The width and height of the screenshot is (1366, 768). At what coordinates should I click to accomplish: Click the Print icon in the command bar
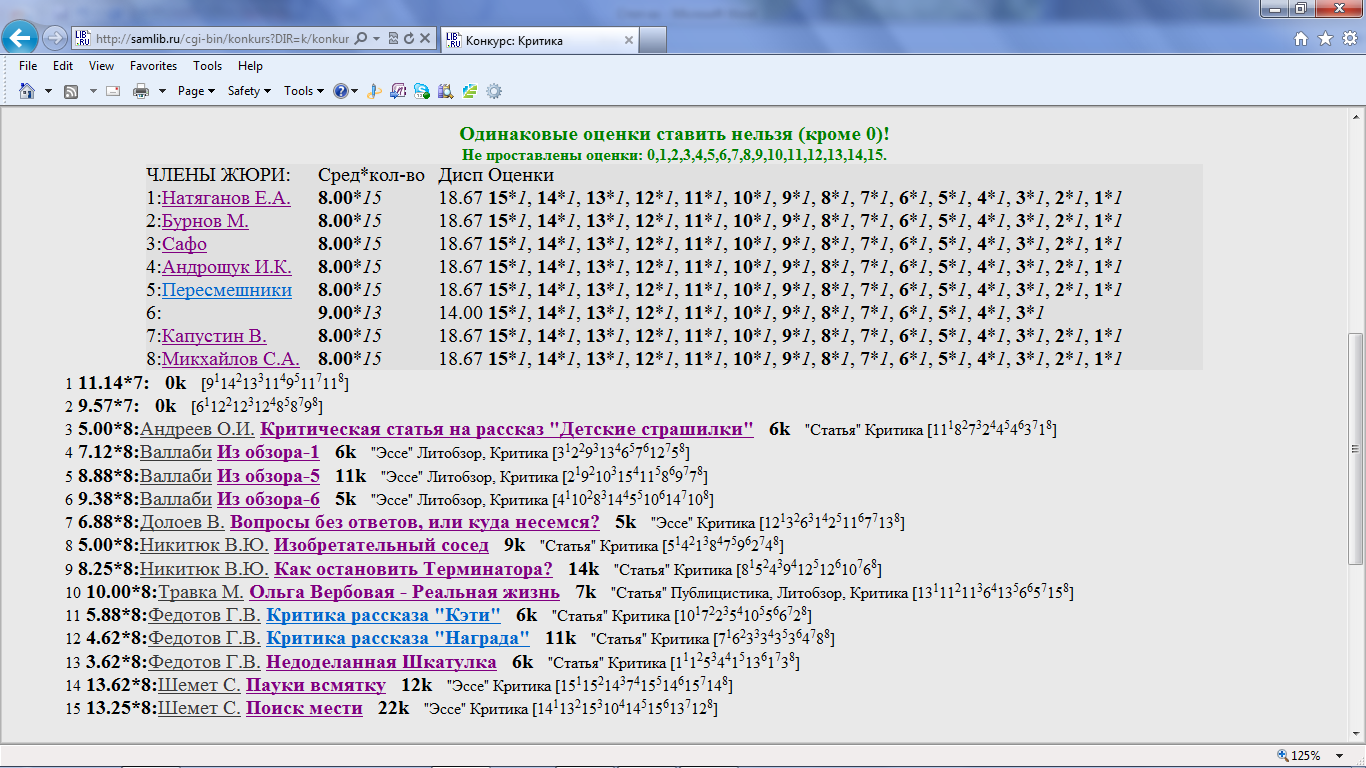pyautogui.click(x=141, y=91)
